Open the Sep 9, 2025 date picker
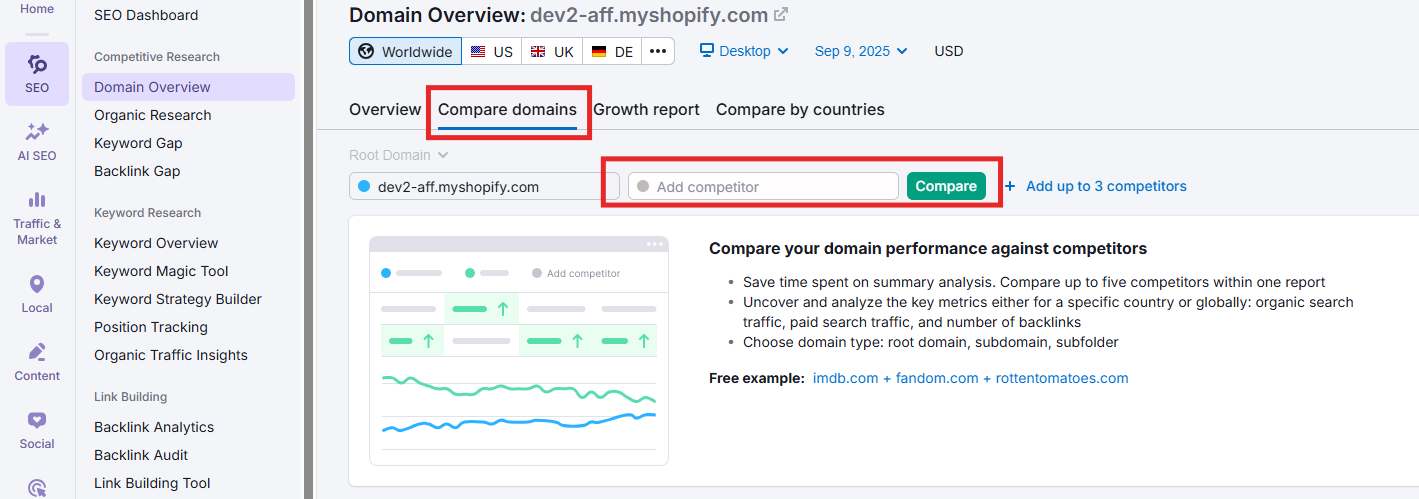Viewport: 1419px width, 499px height. point(860,51)
